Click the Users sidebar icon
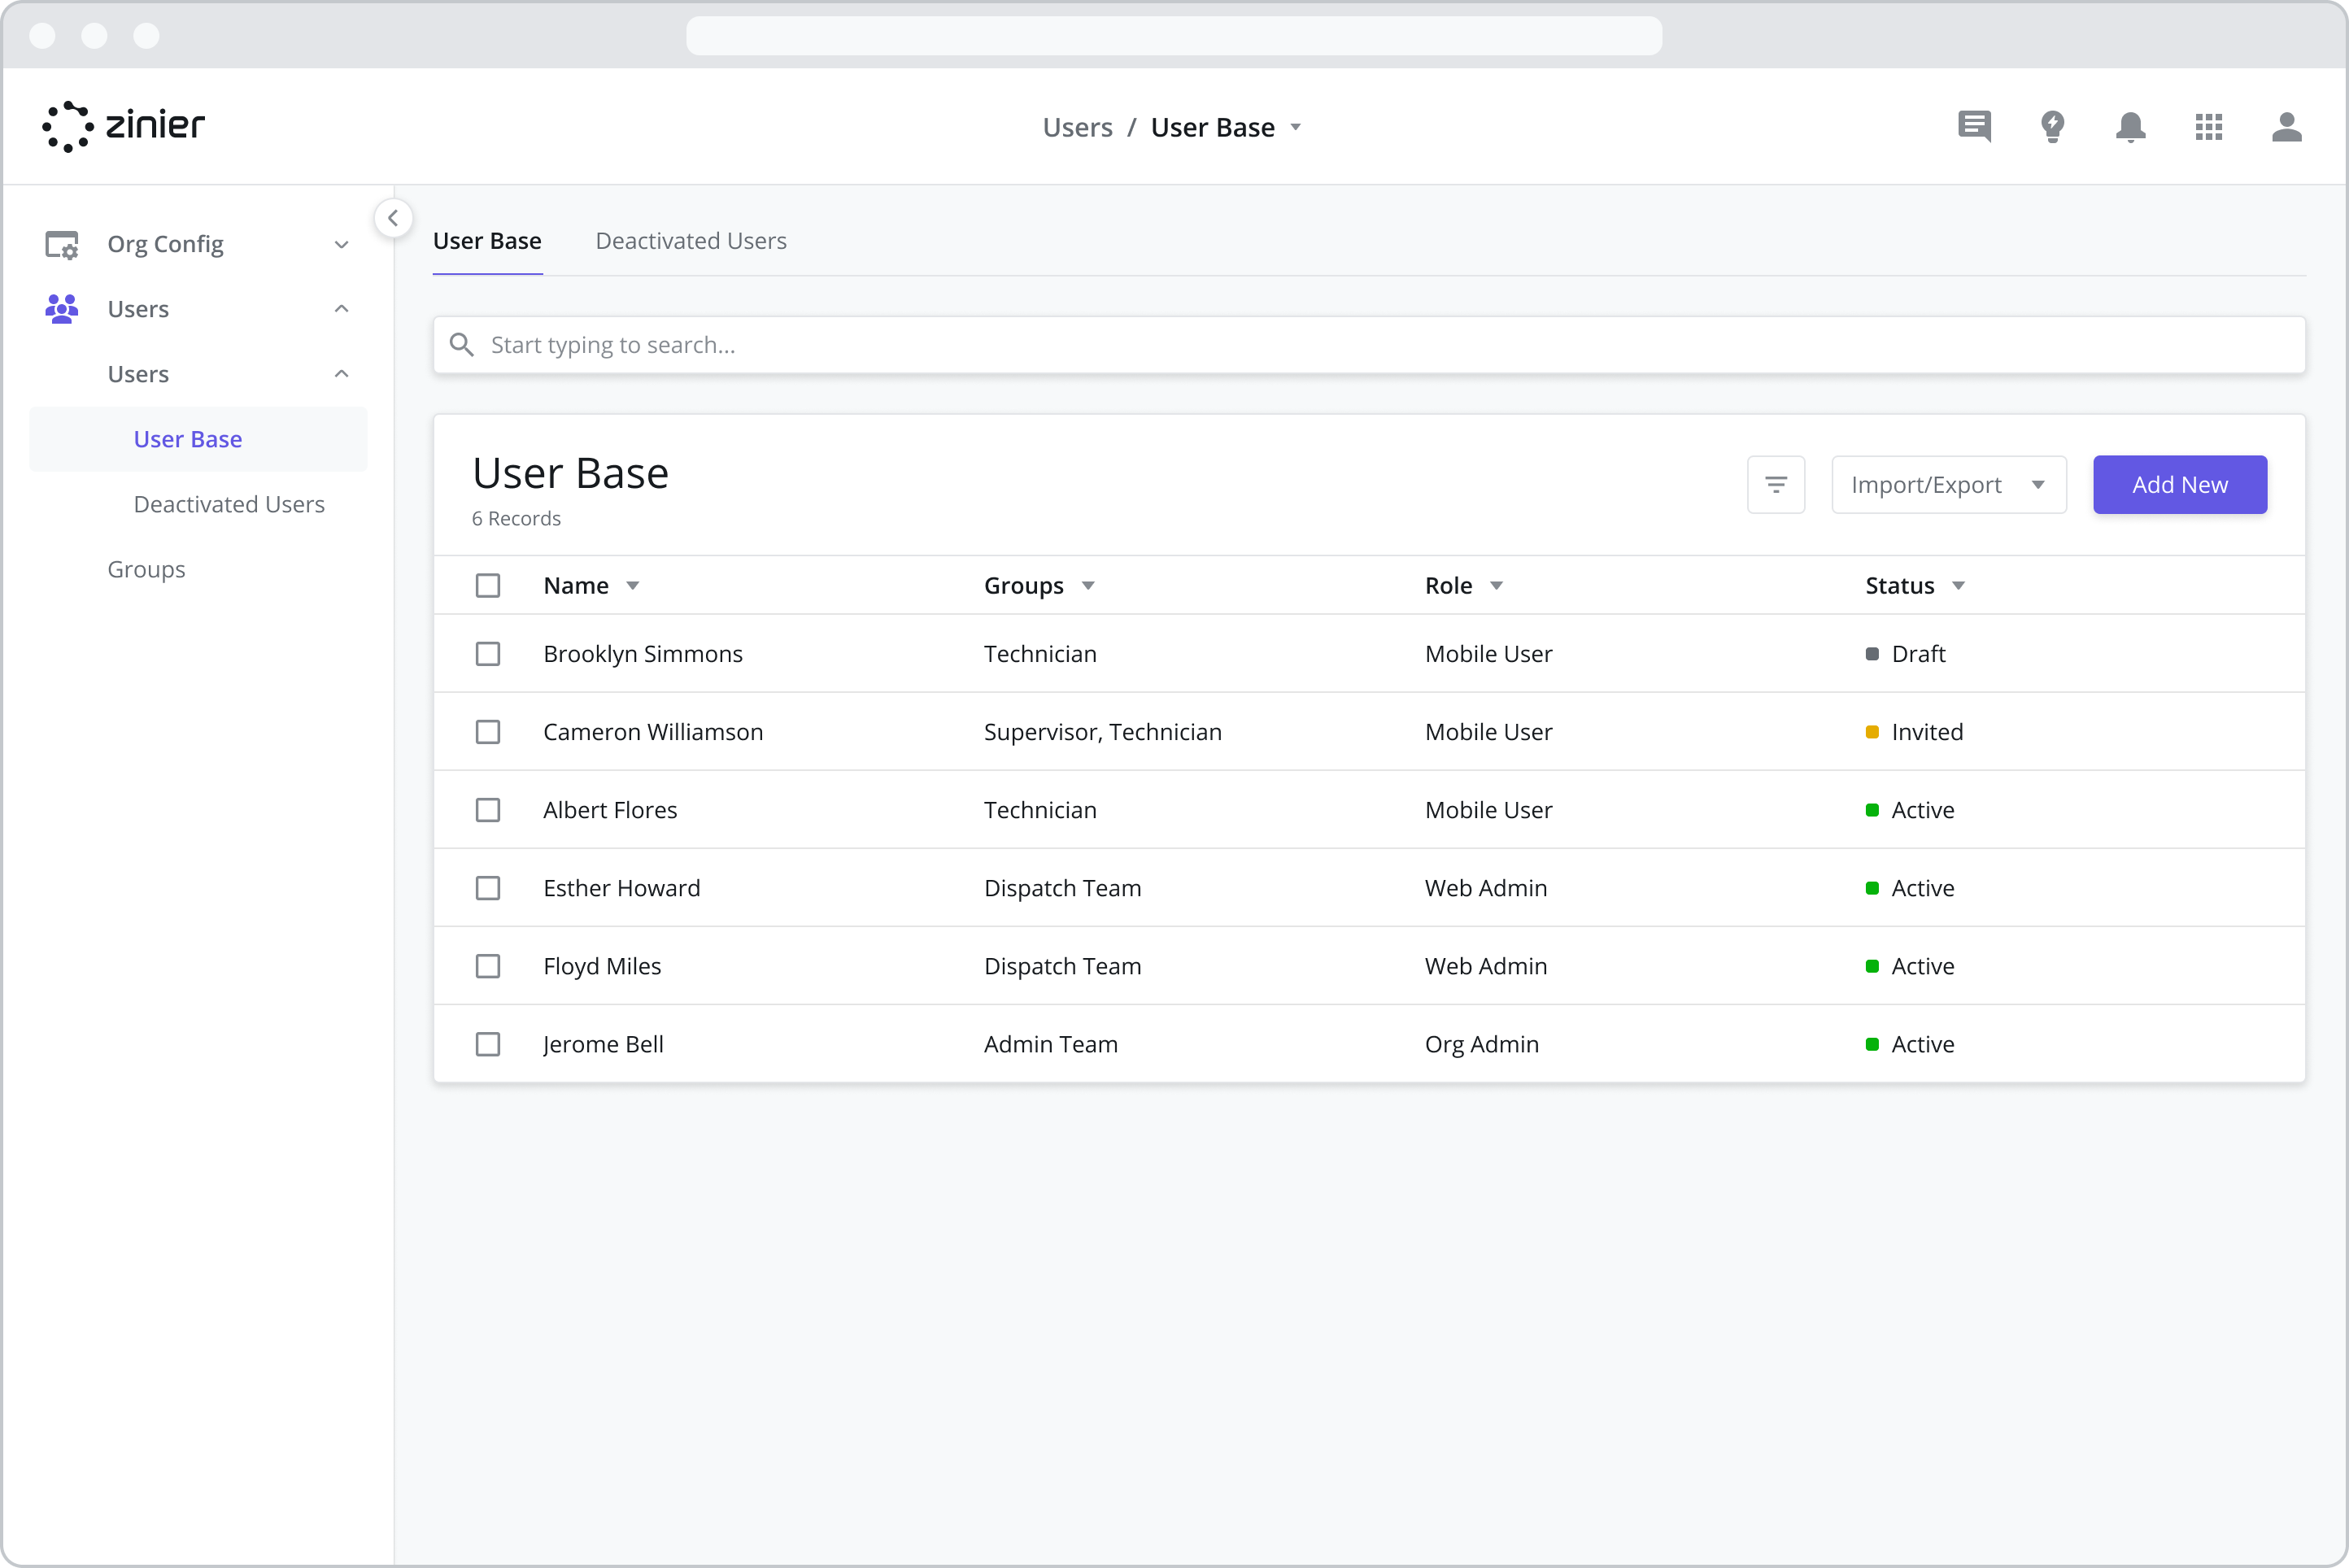The width and height of the screenshot is (2349, 1568). [x=63, y=307]
